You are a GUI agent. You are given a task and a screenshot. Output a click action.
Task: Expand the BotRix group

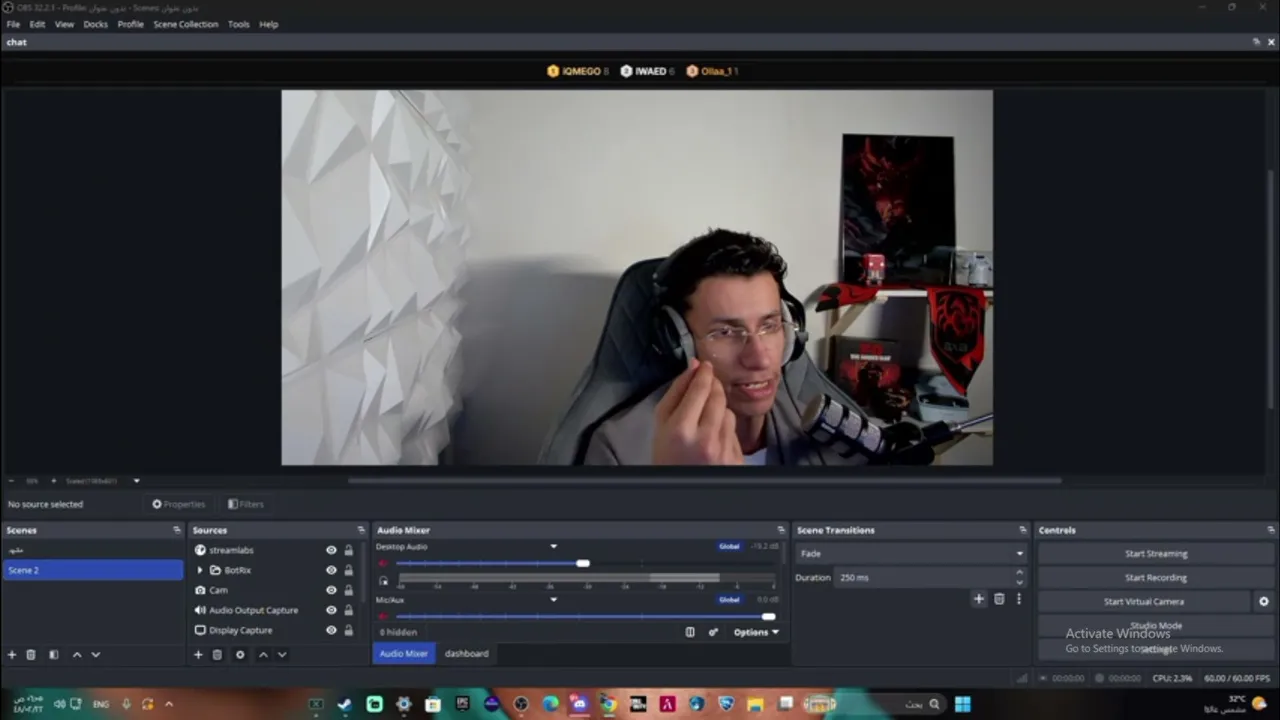click(x=200, y=570)
